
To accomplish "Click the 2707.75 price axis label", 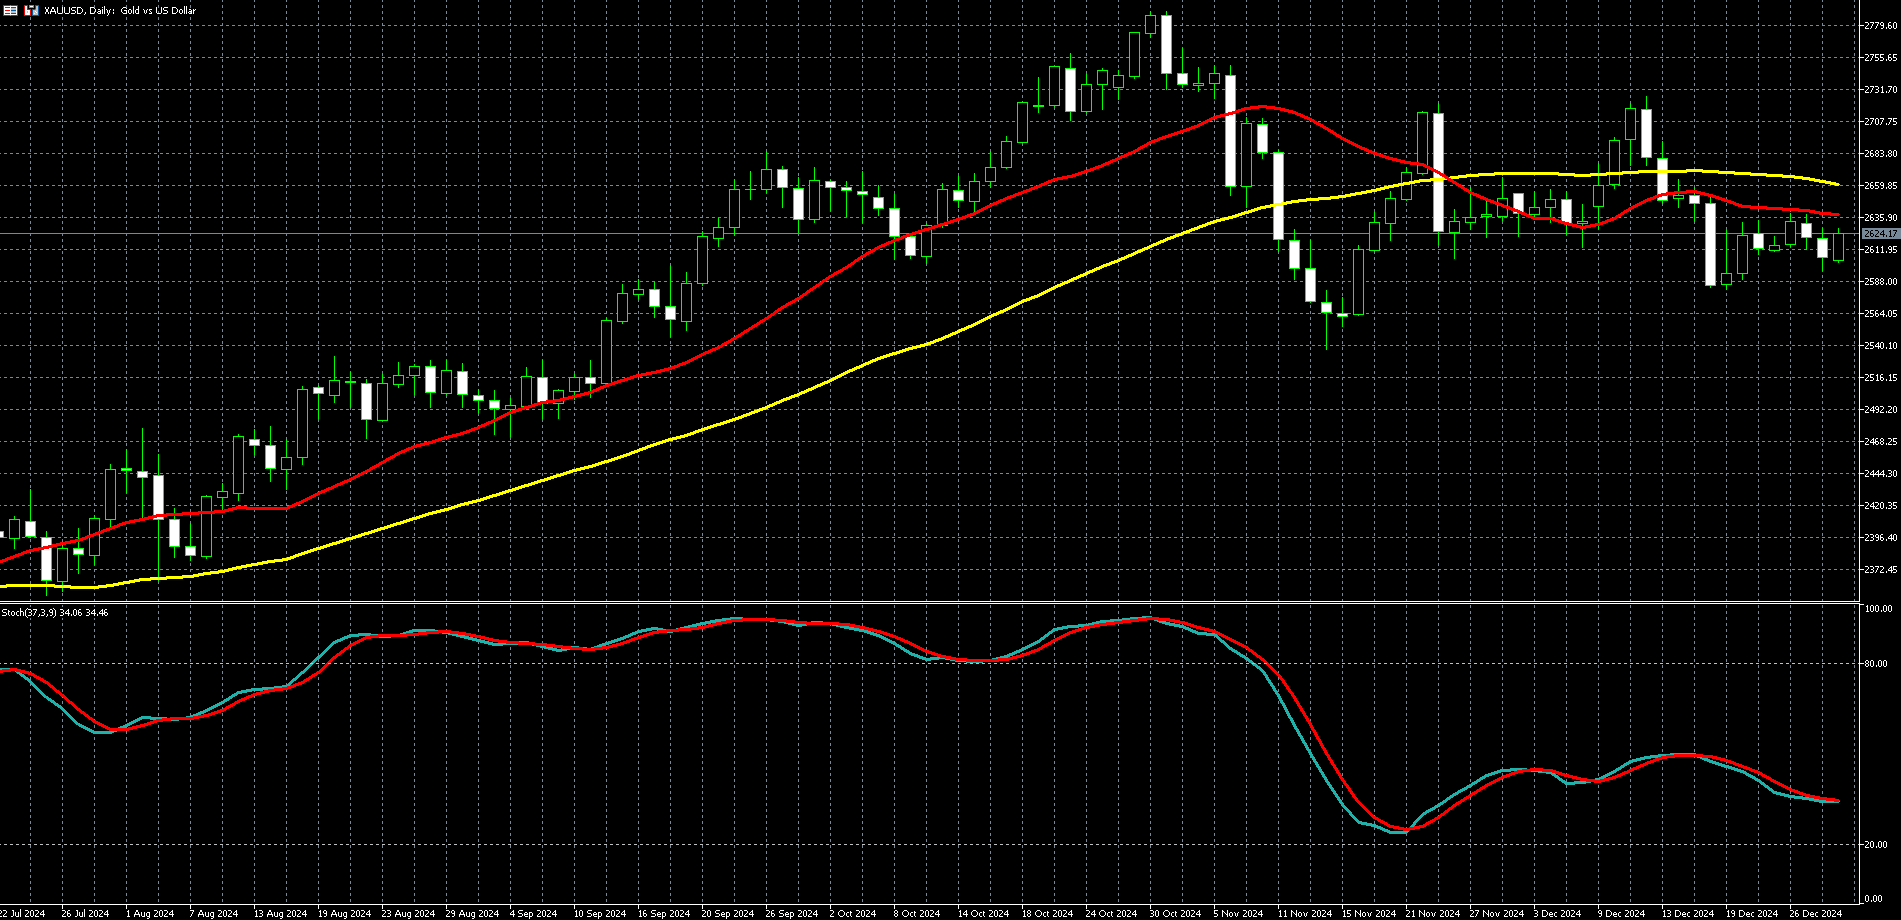I will click(x=1881, y=122).
